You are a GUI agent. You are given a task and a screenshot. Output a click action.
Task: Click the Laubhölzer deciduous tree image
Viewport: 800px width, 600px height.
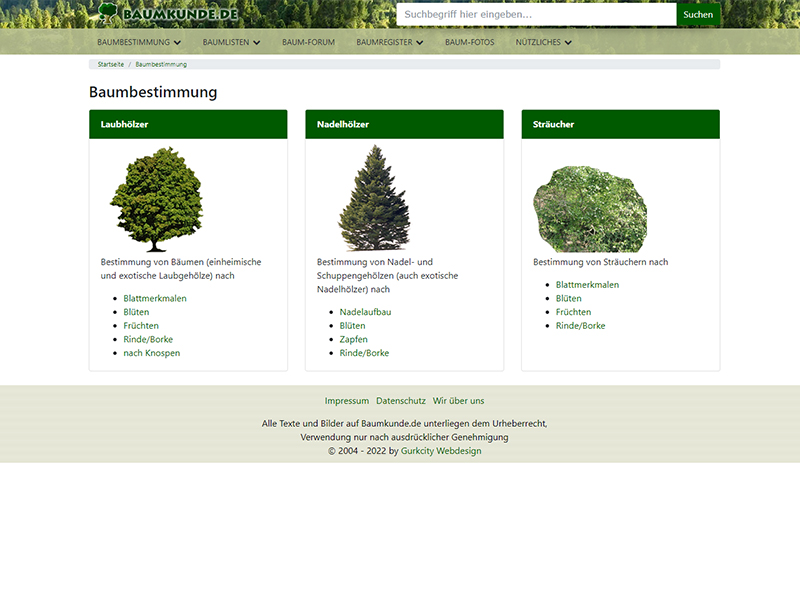[x=155, y=199]
